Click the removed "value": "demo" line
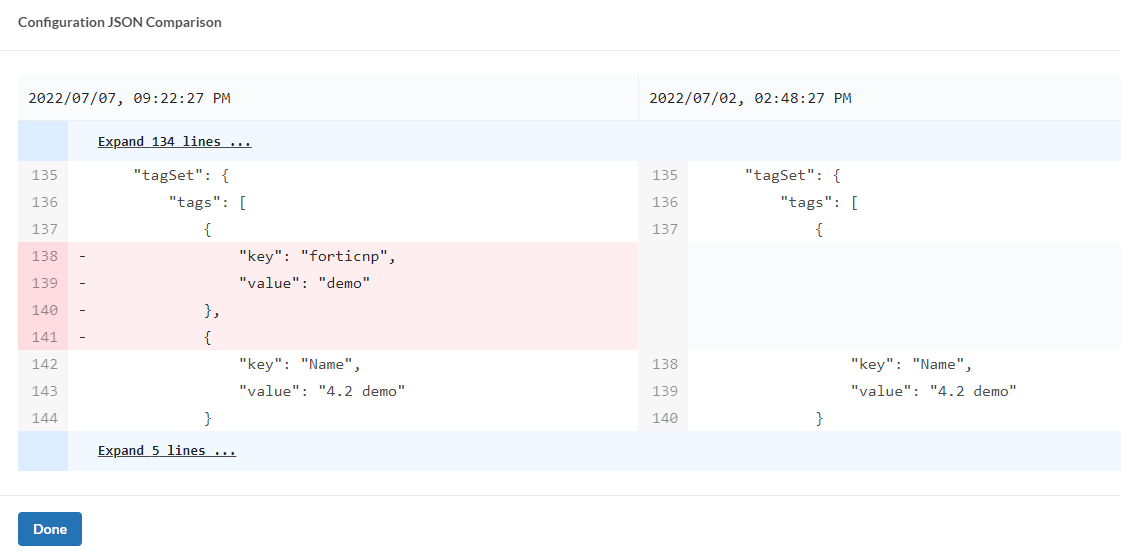The width and height of the screenshot is (1121, 555). (304, 283)
